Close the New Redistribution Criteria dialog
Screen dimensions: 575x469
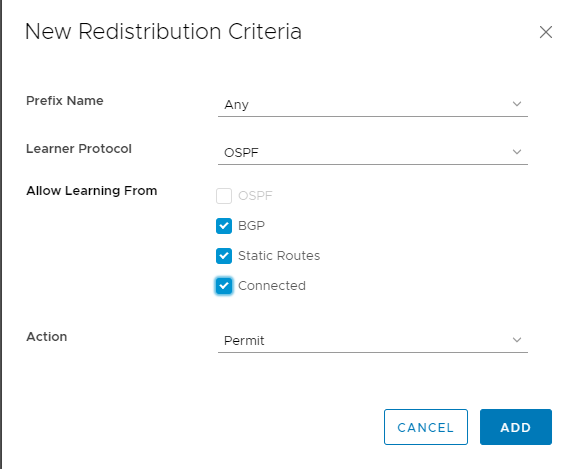tap(546, 32)
